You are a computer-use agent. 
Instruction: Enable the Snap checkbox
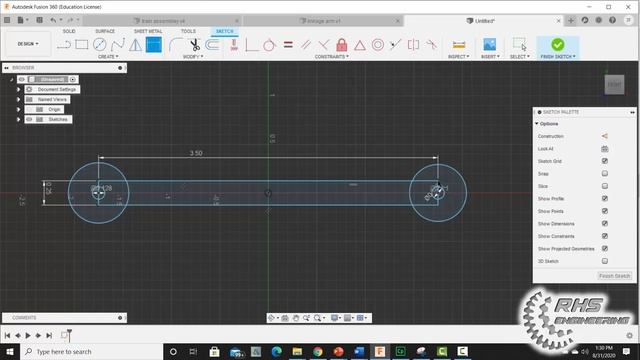[605, 173]
